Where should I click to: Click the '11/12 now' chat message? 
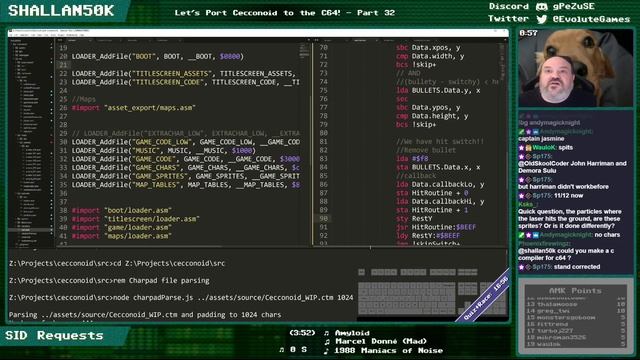pyautogui.click(x=551, y=196)
